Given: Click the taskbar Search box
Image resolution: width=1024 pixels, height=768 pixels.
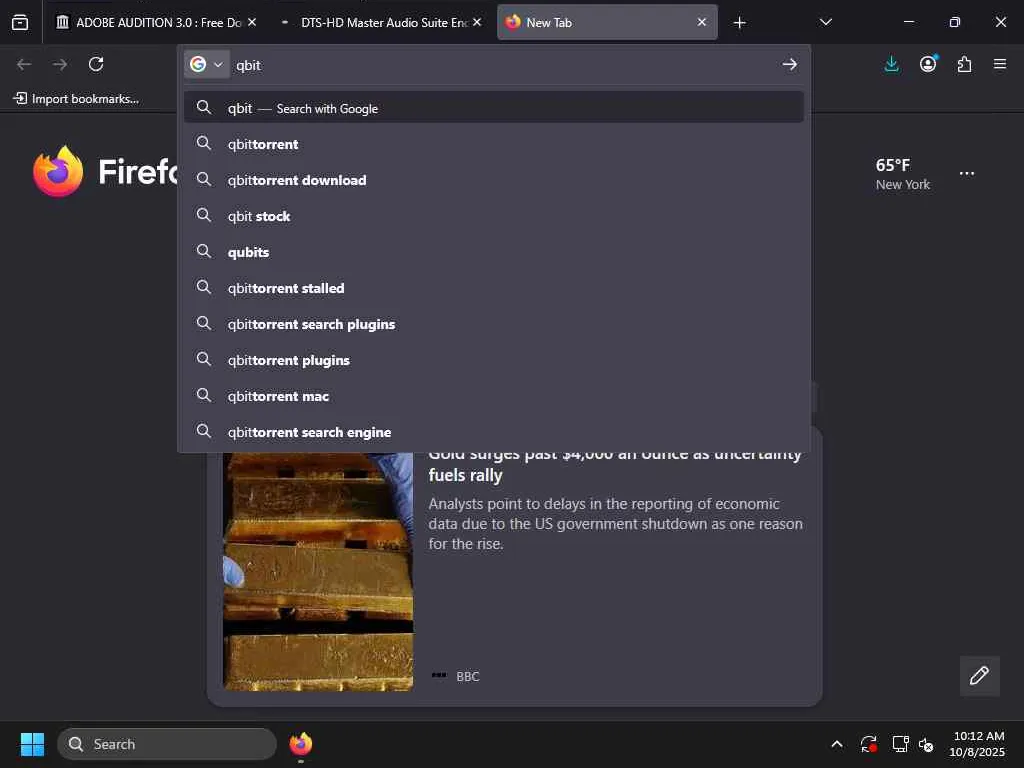Looking at the screenshot, I should click(167, 744).
